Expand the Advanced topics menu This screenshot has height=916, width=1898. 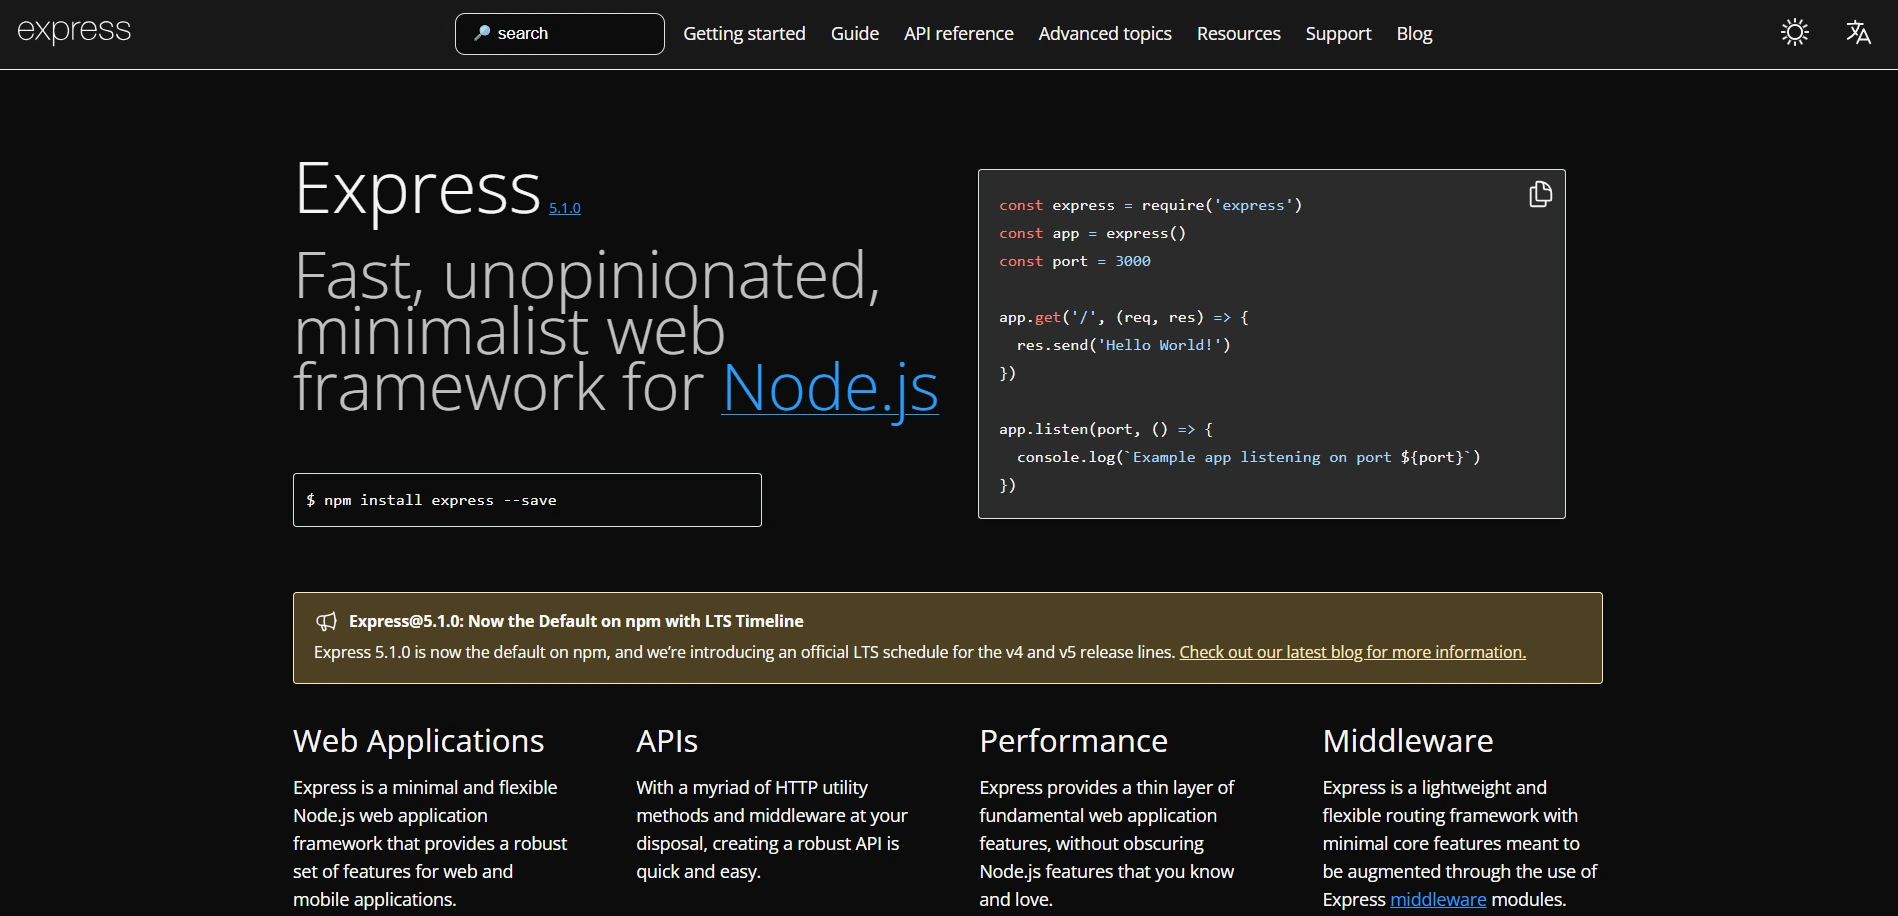tap(1104, 33)
